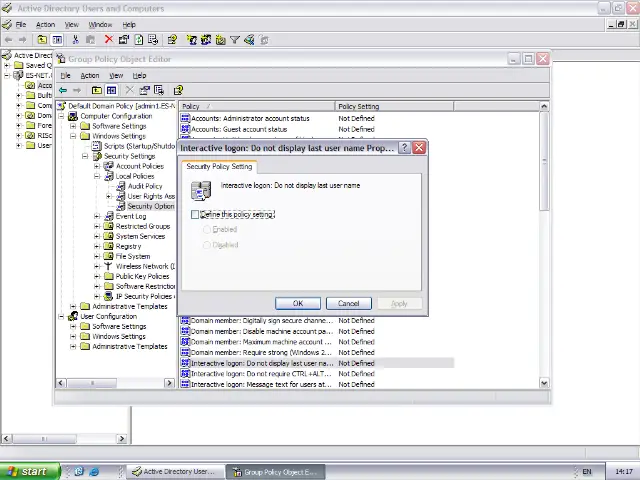The image size is (640, 480).
Task: Select the Audit Policy tree item
Action: click(x=145, y=186)
